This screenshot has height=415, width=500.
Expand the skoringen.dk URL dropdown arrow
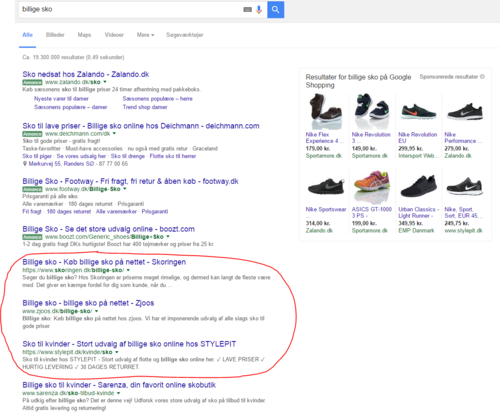[x=128, y=270]
